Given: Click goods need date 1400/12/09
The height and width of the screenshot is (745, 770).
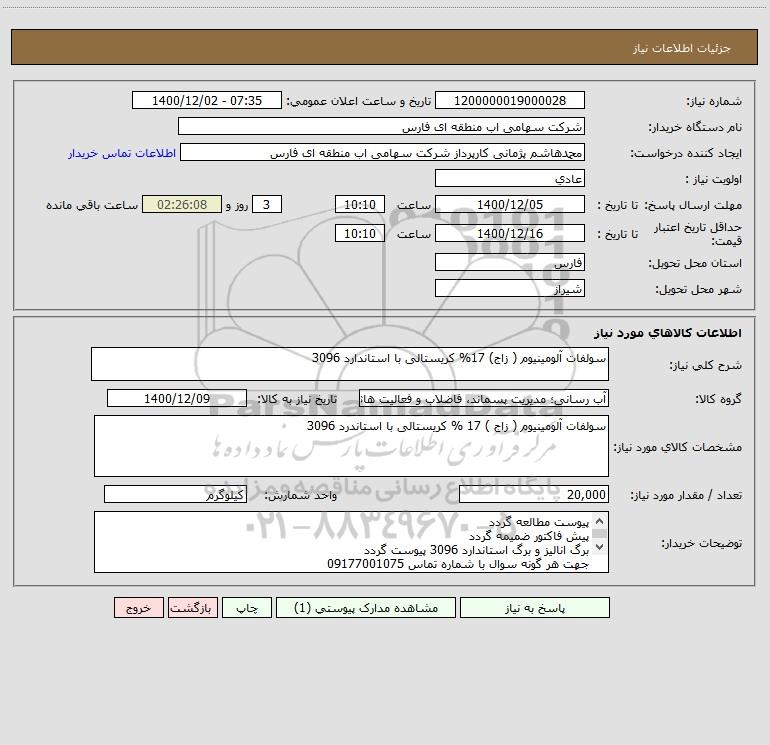Looking at the screenshot, I should click(177, 398).
